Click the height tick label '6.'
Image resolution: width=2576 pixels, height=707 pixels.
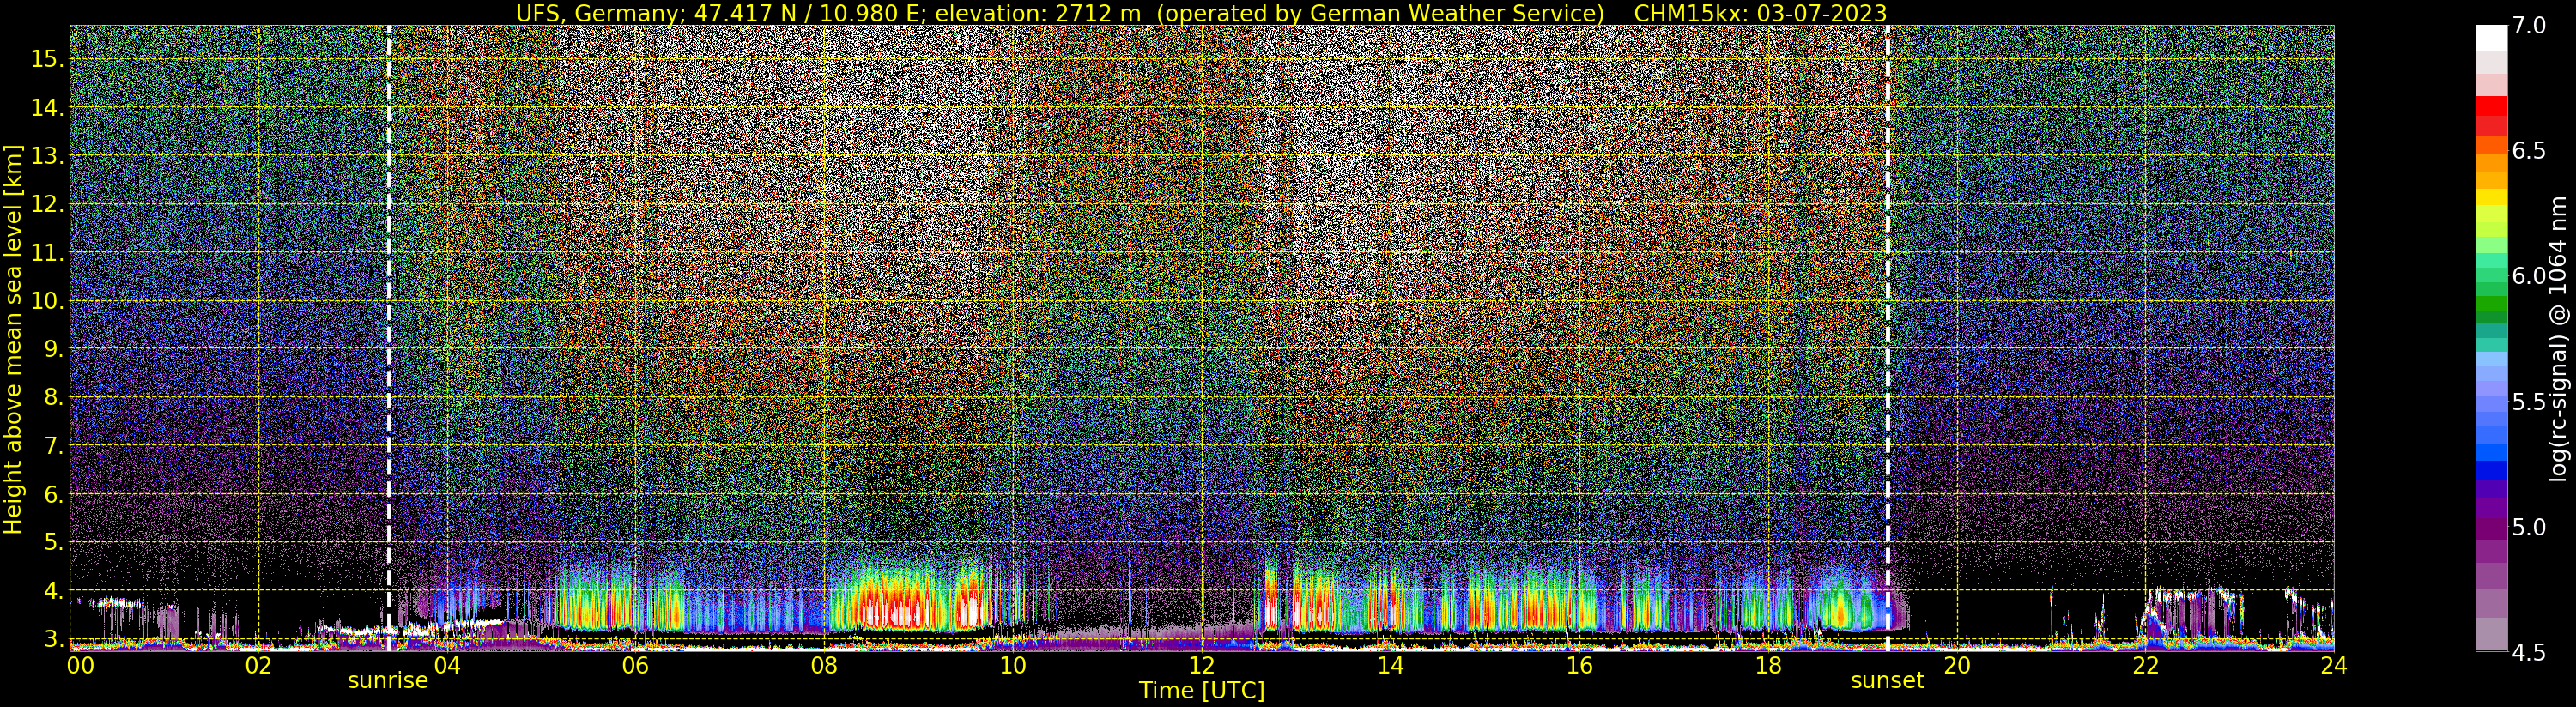pyautogui.click(x=53, y=494)
